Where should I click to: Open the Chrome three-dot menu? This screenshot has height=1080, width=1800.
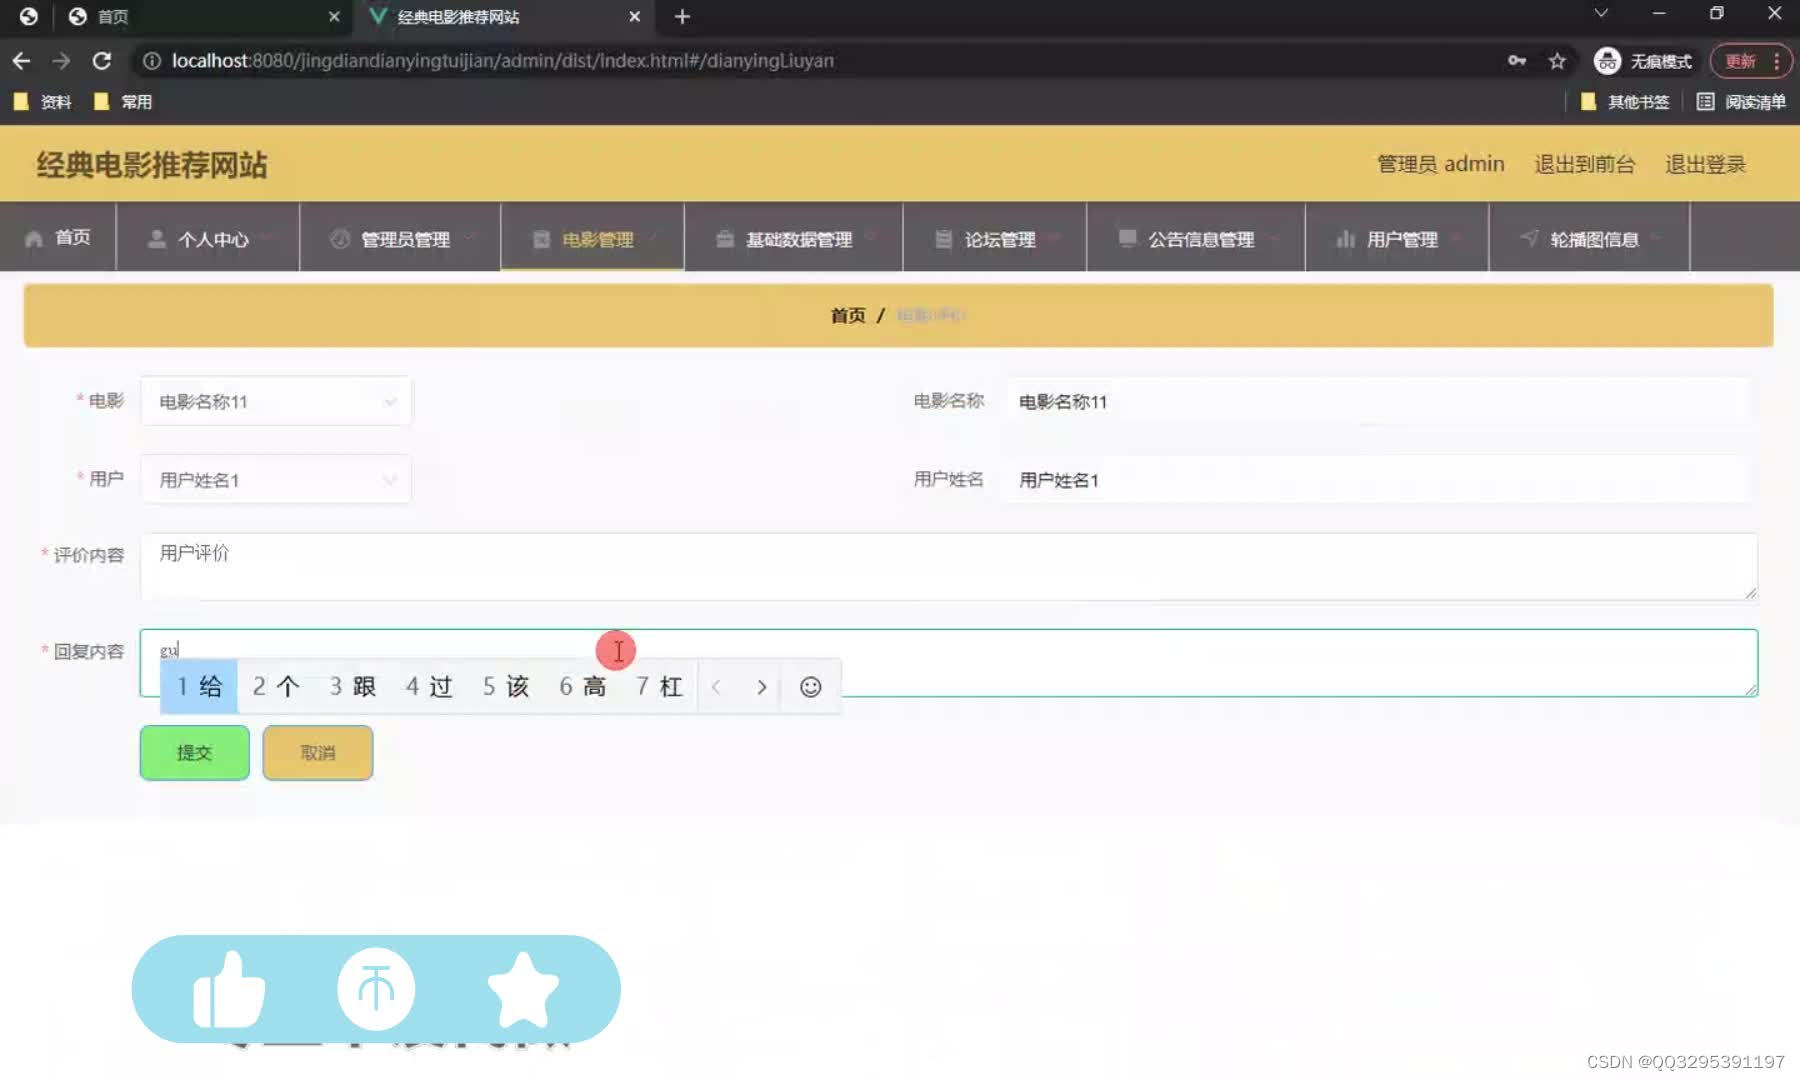[x=1777, y=61]
